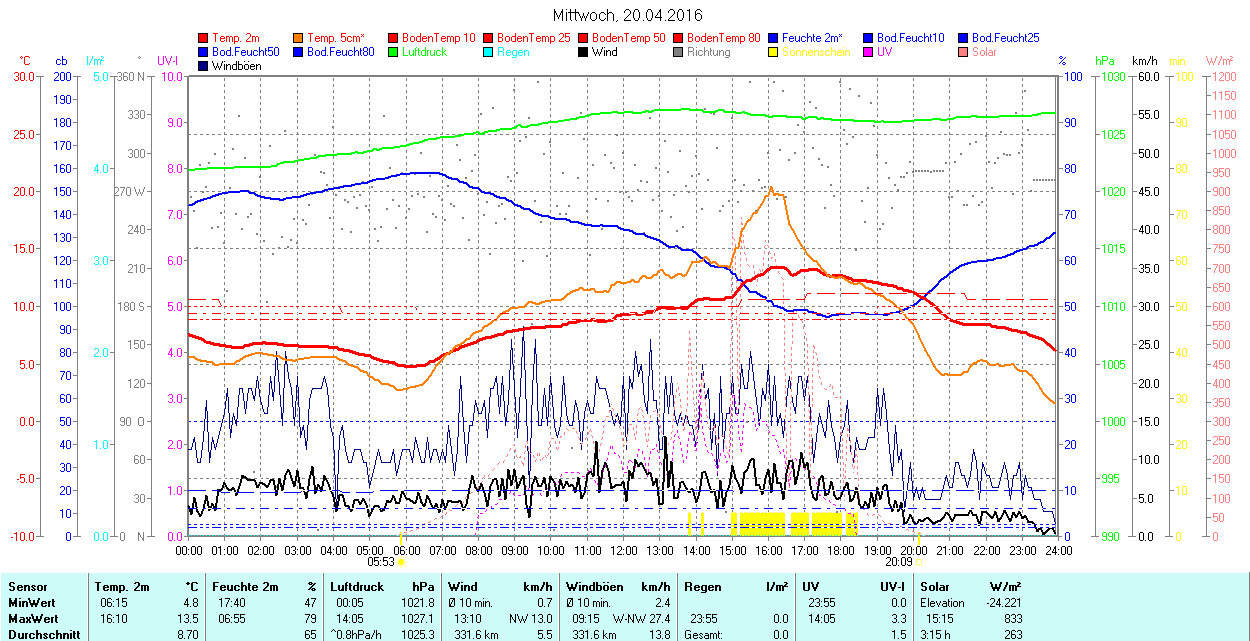The height and width of the screenshot is (641, 1250).
Task: Click the magenta UV legend square
Action: click(869, 51)
